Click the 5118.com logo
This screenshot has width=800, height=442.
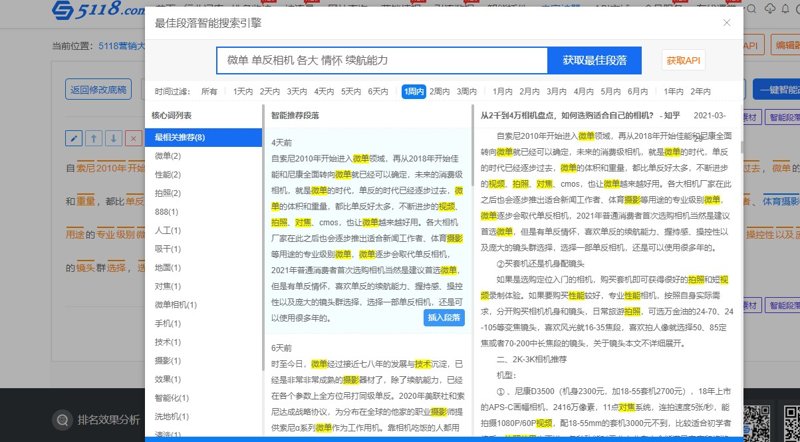click(98, 10)
